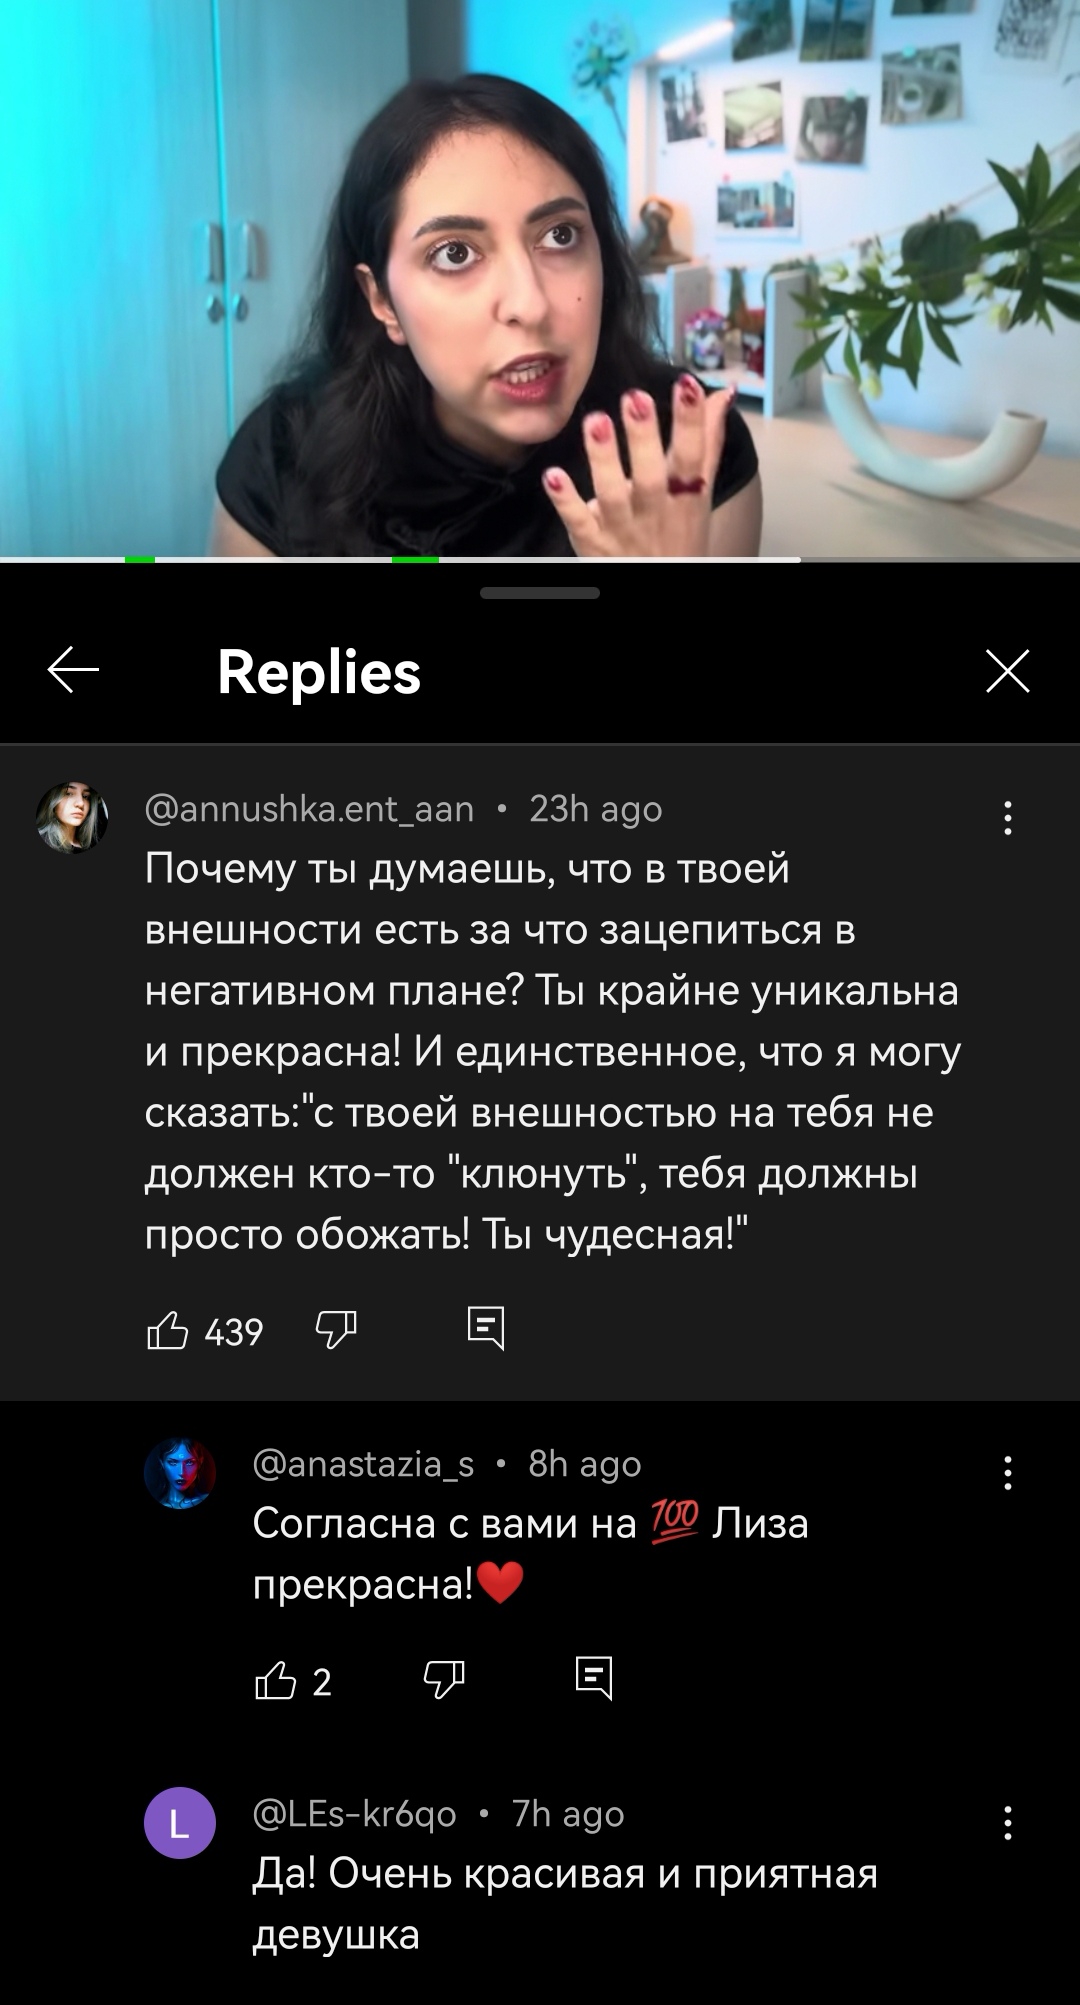Open options menu for anastazia_s reply

1008,1473
